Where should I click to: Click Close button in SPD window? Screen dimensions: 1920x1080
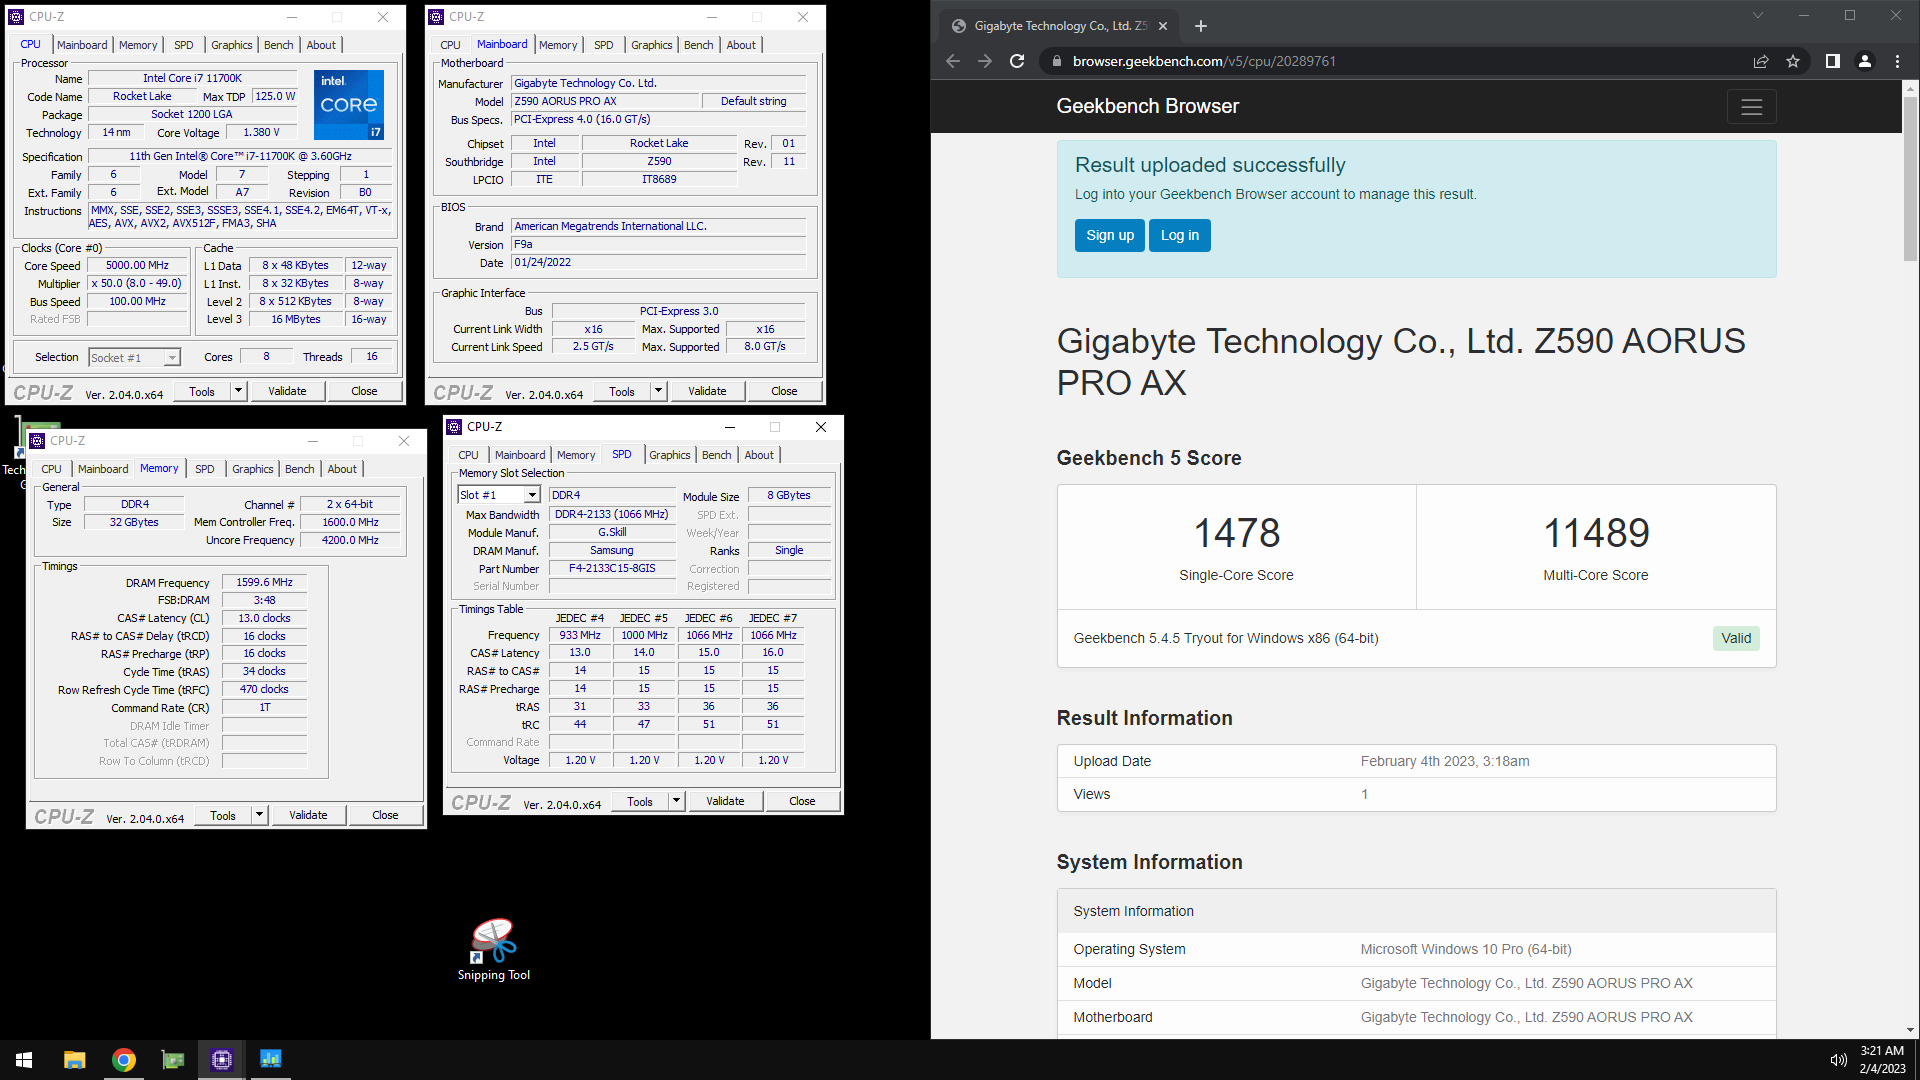click(802, 801)
